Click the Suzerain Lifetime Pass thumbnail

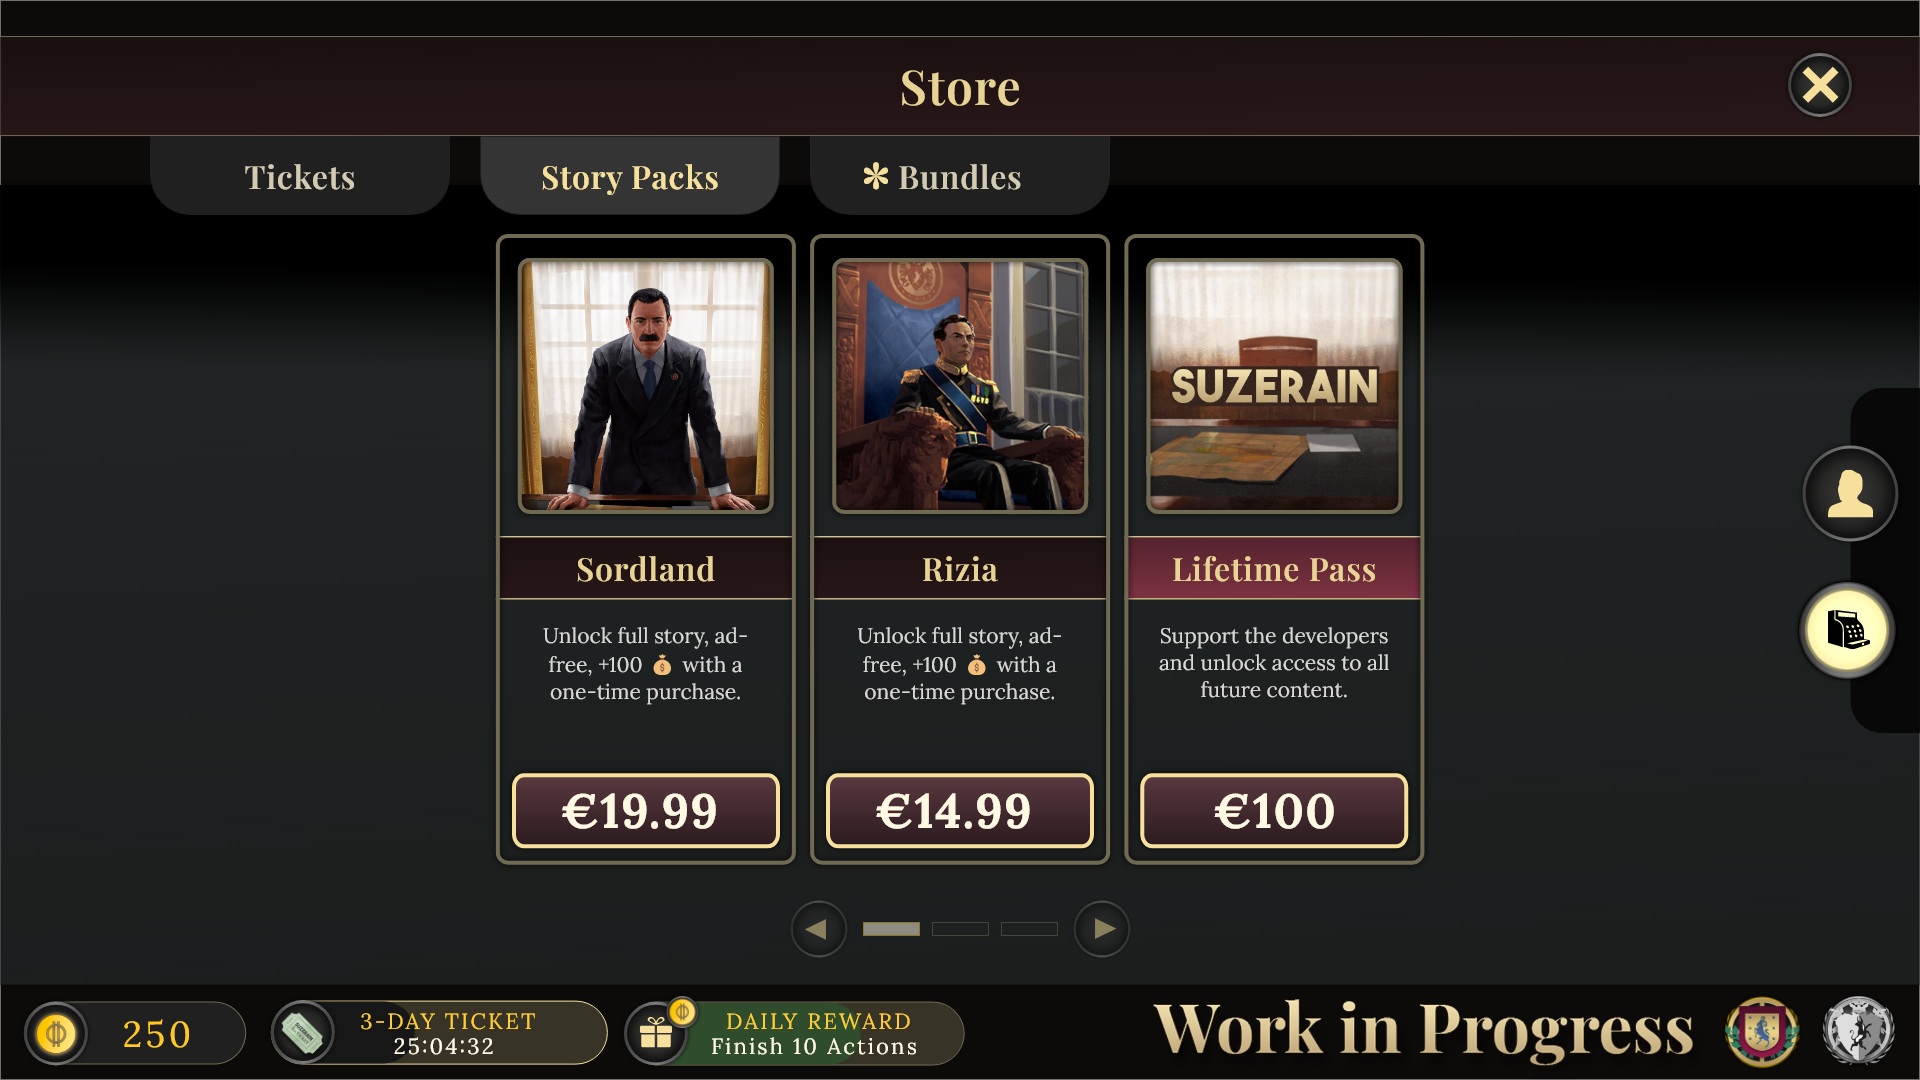[1274, 386]
